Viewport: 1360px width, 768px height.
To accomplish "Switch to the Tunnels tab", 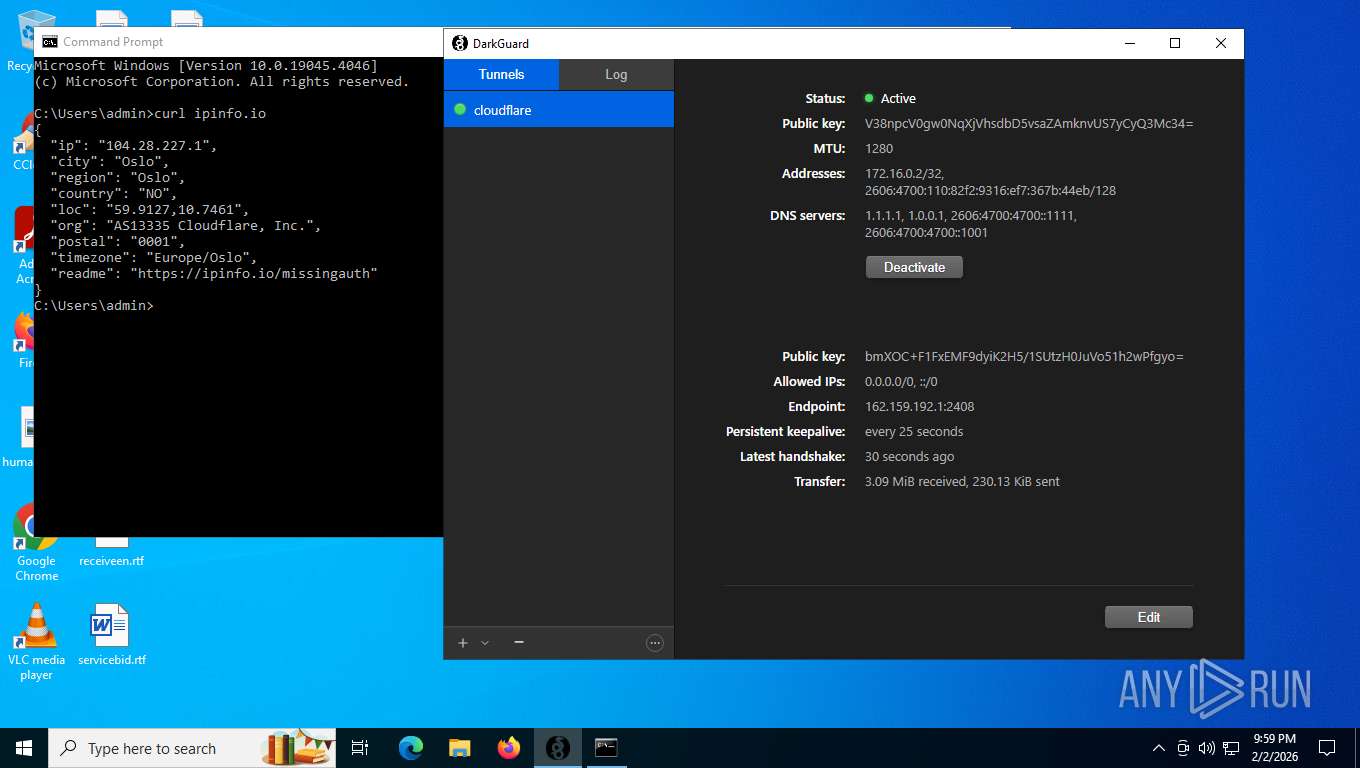I will click(501, 74).
